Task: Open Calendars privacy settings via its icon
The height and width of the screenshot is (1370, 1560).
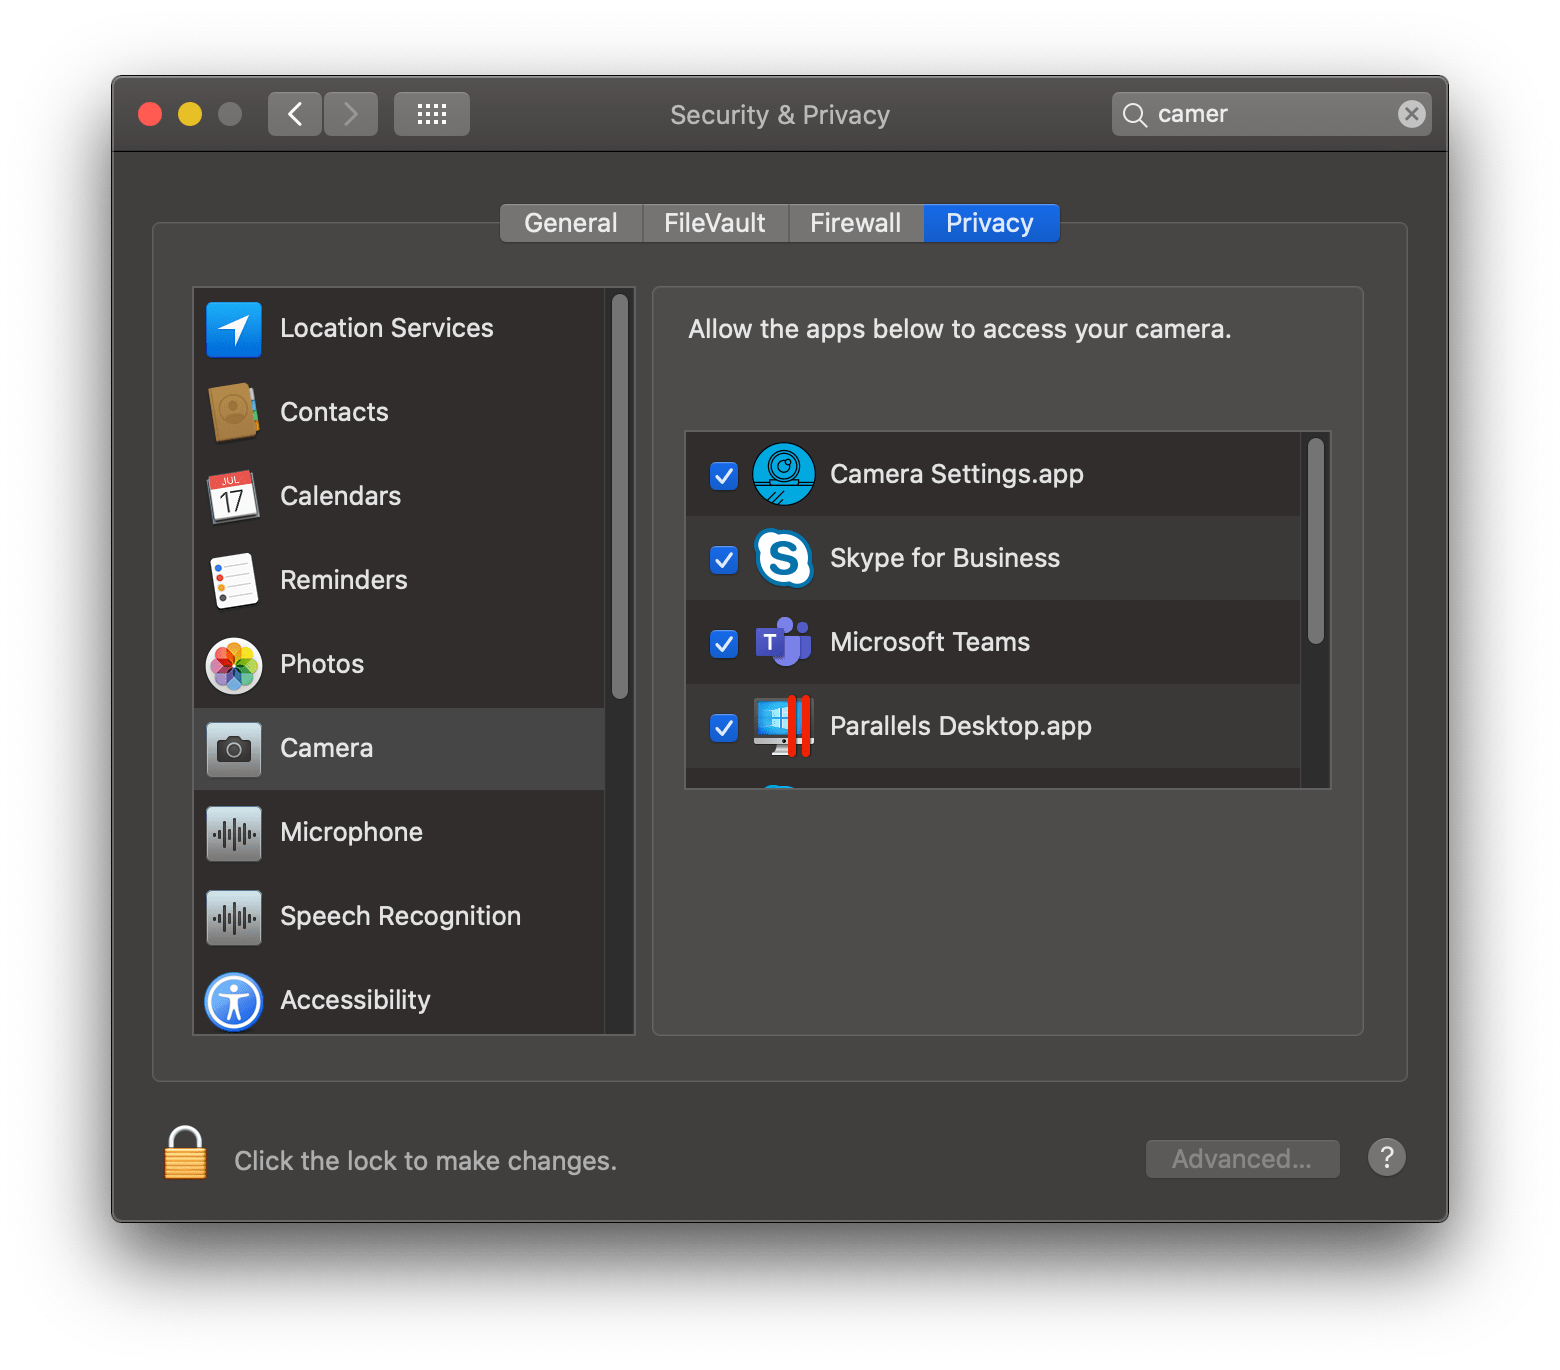Action: click(x=233, y=496)
